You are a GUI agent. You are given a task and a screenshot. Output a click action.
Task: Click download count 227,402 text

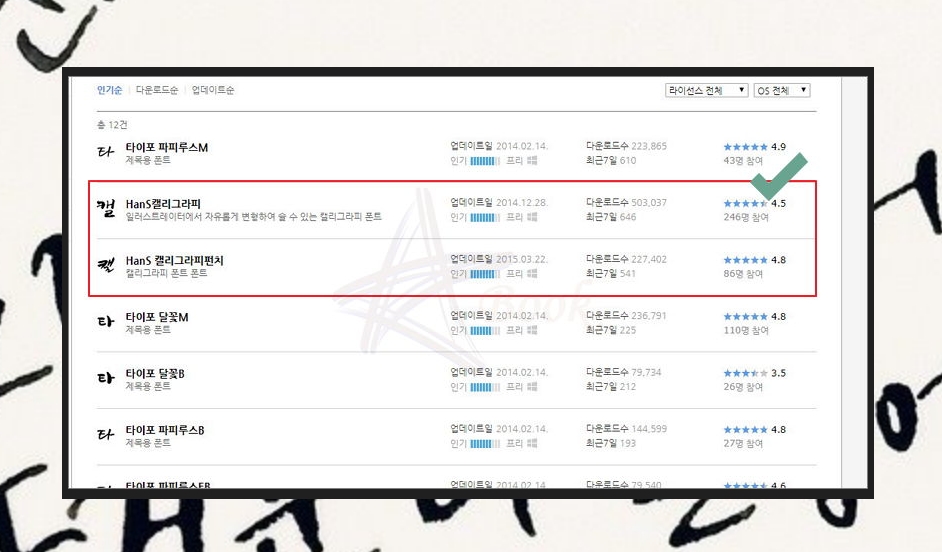(649, 259)
